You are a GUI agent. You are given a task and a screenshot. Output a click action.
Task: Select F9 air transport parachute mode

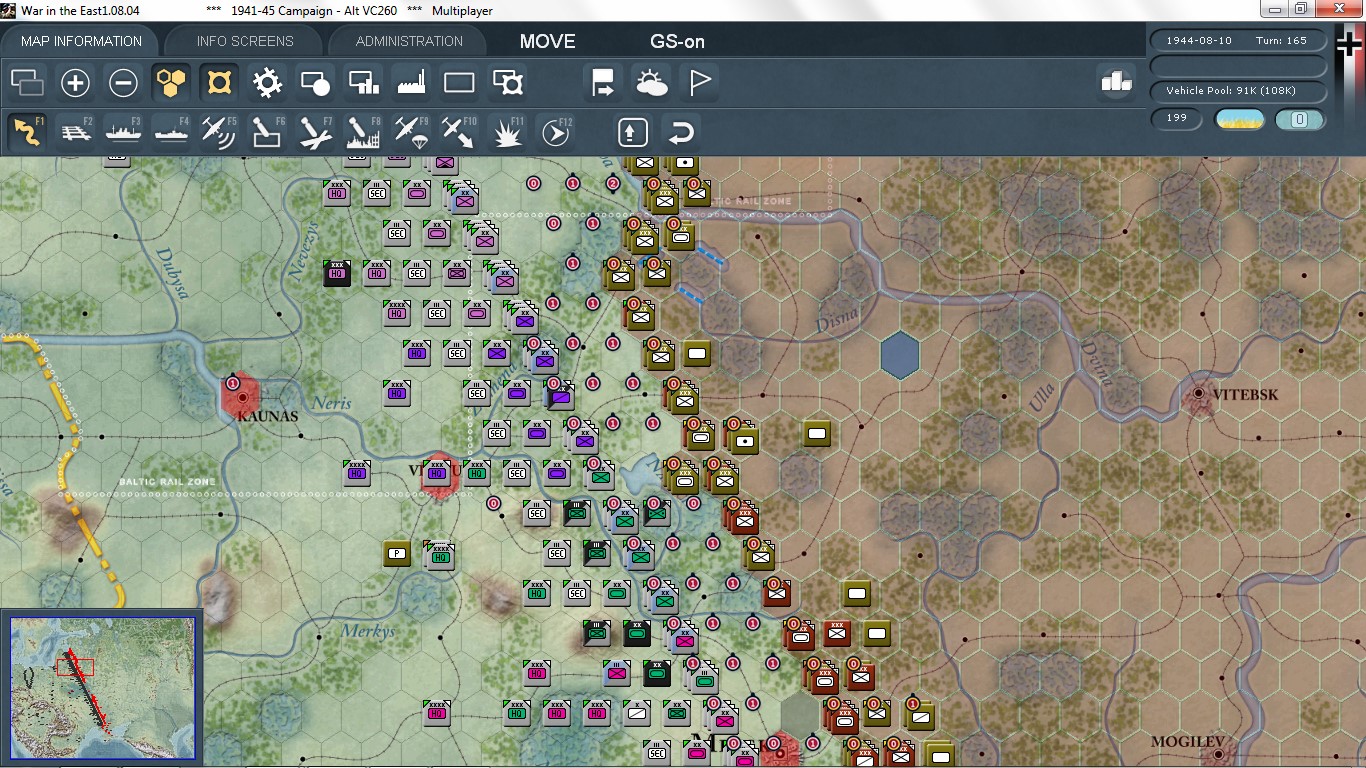pyautogui.click(x=412, y=132)
